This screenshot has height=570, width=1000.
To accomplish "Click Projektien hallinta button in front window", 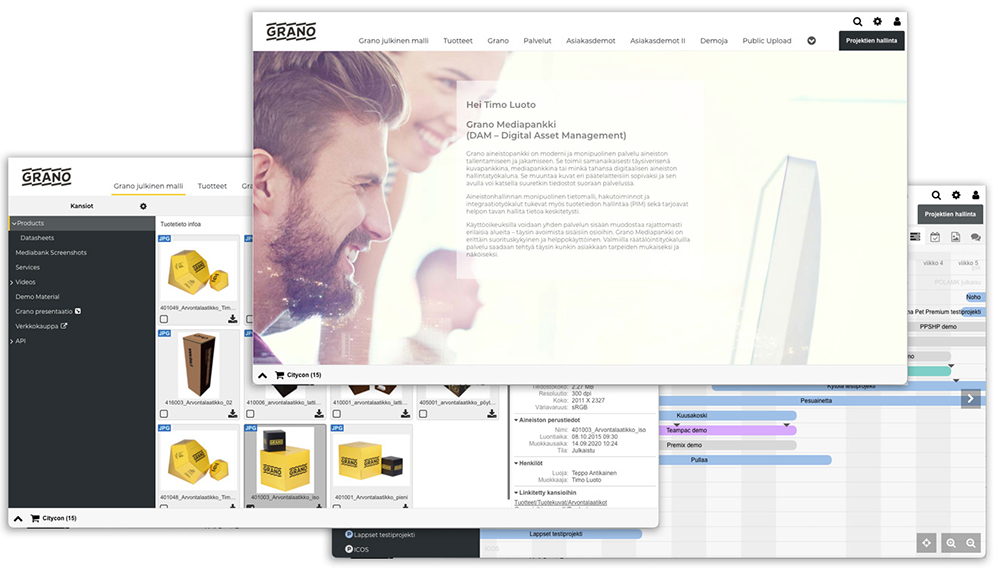I will point(871,41).
